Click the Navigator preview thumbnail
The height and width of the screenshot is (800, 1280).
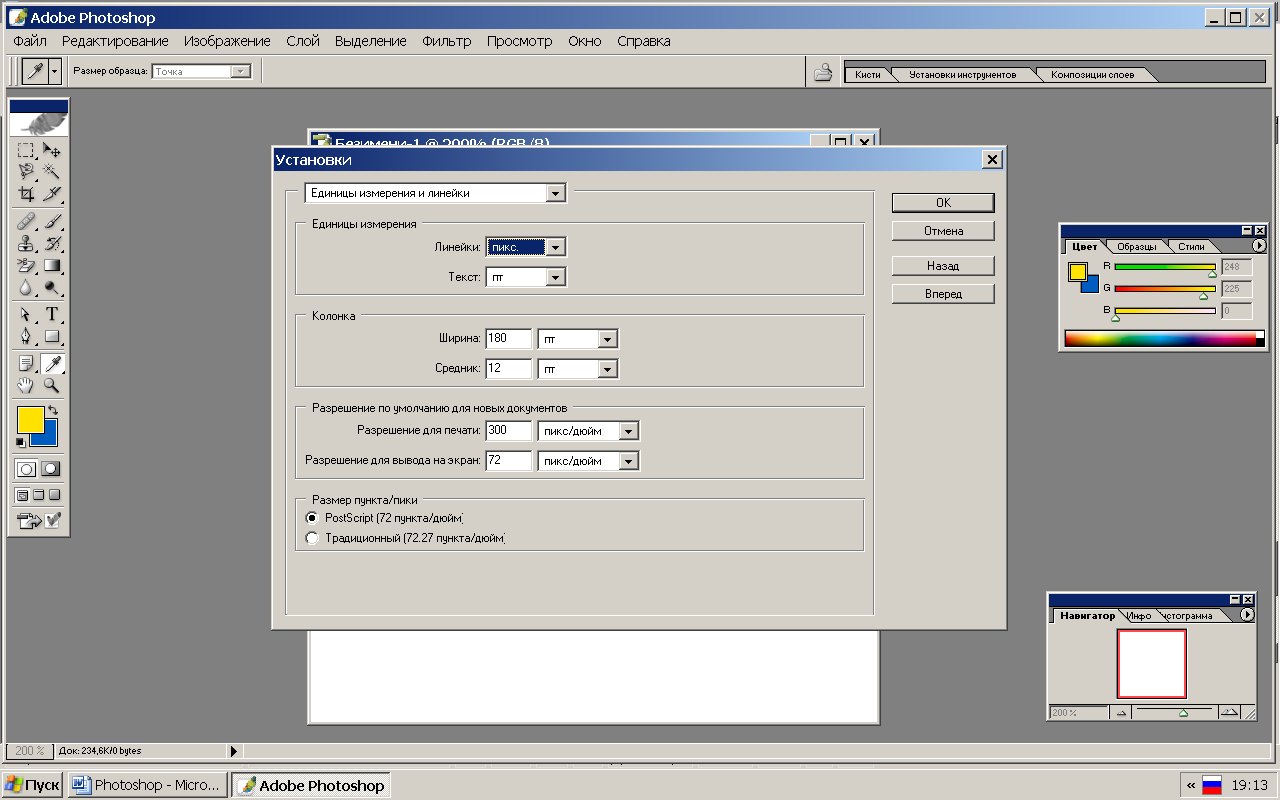click(x=1152, y=663)
